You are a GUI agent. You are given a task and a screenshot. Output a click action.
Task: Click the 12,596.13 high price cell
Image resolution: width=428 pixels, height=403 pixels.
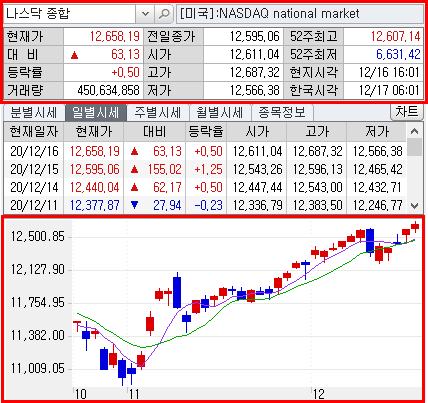coord(318,169)
